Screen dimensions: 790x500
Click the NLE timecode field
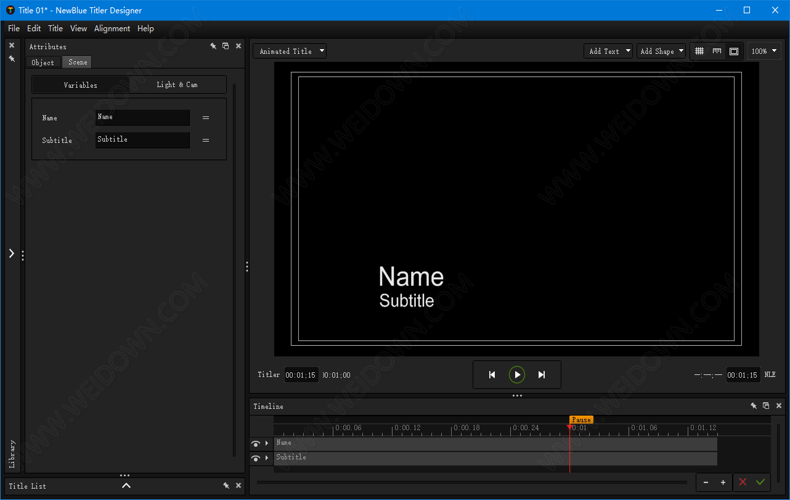[742, 375]
